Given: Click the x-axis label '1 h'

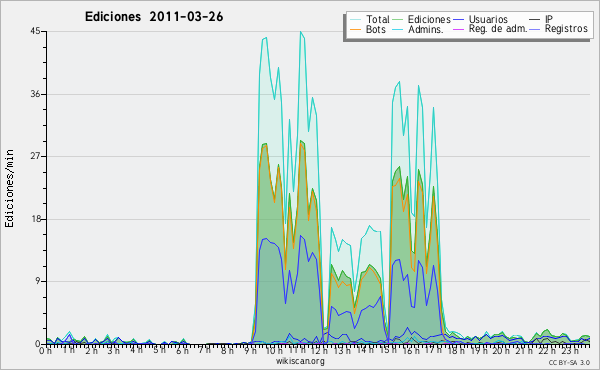Looking at the screenshot, I should [68, 350].
